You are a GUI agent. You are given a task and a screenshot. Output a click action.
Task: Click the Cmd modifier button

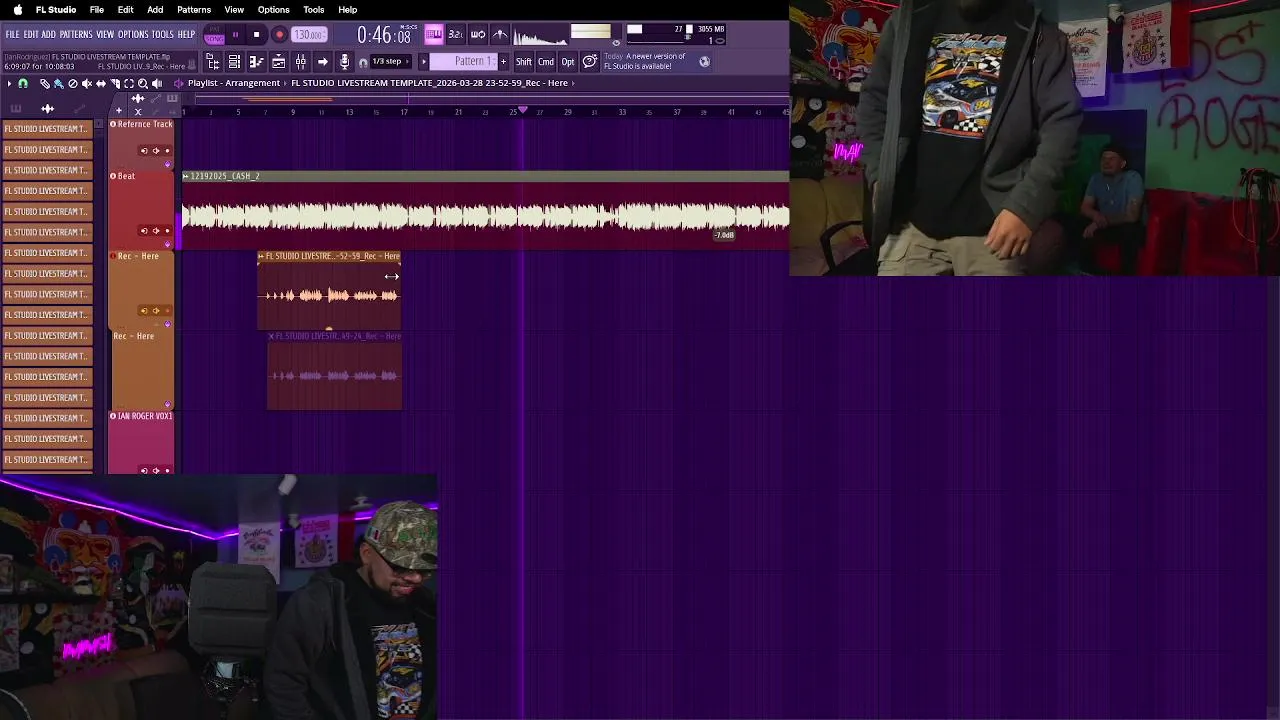[x=546, y=62]
